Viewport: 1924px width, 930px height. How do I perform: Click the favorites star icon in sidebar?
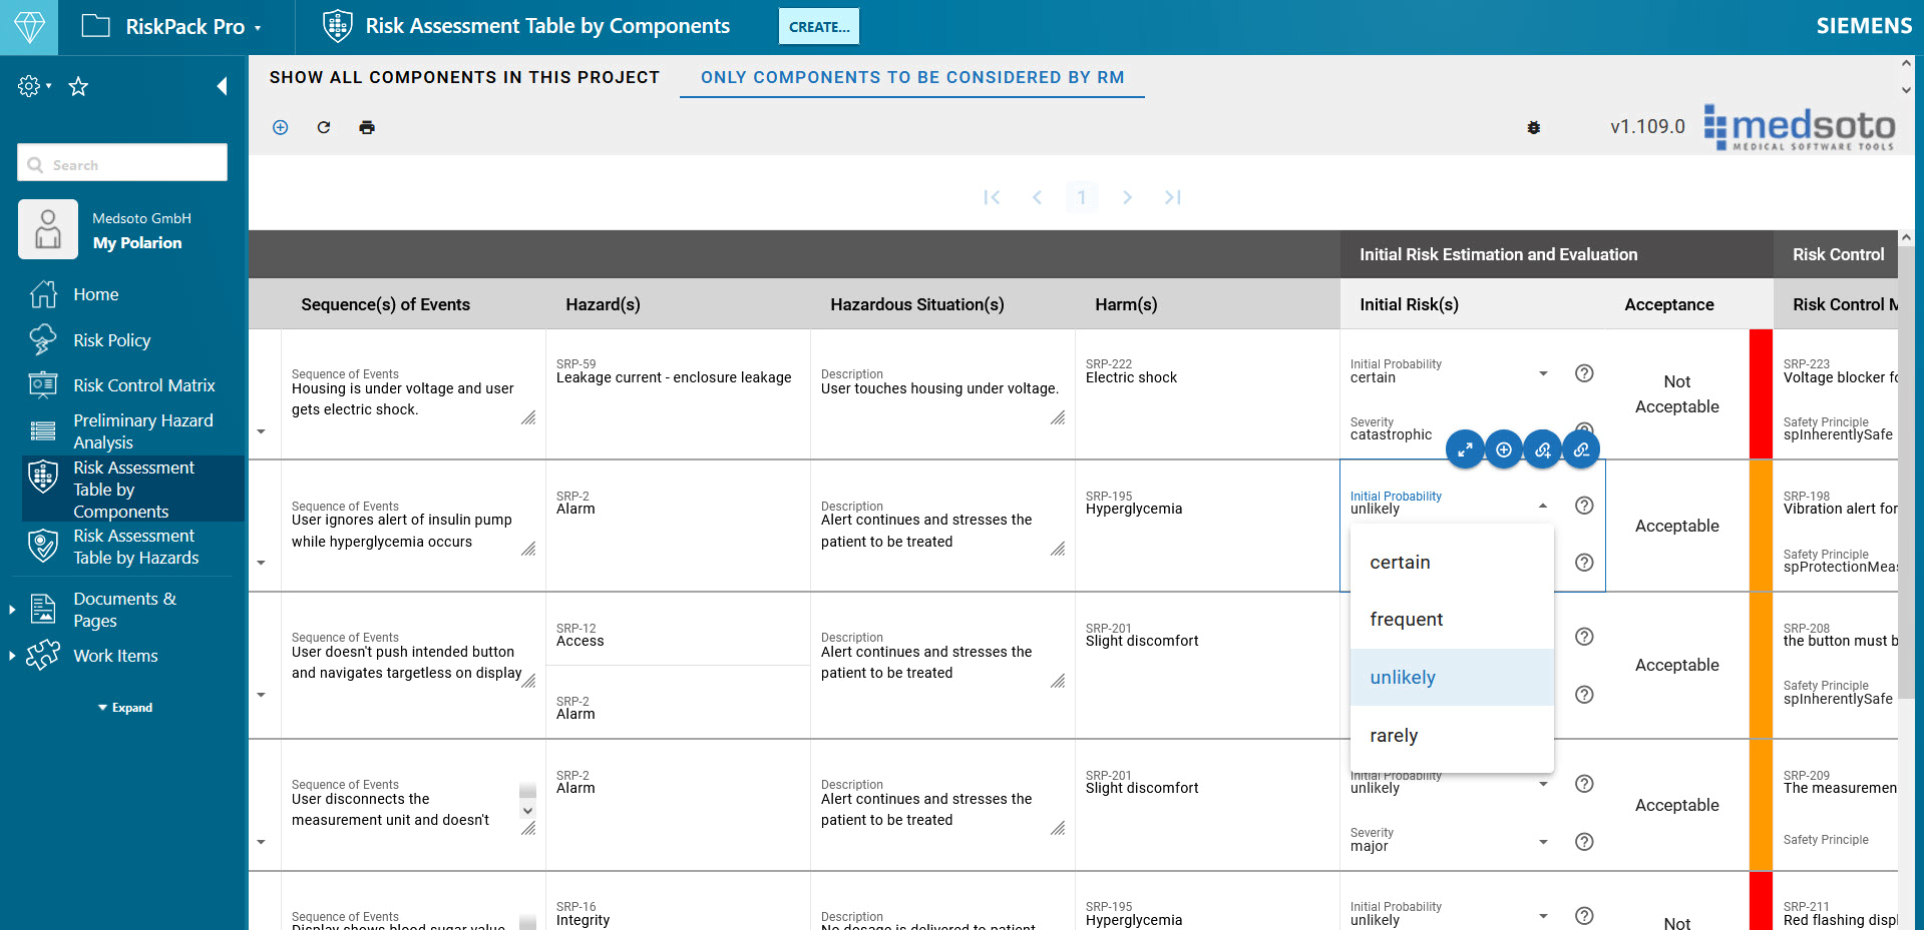point(78,87)
